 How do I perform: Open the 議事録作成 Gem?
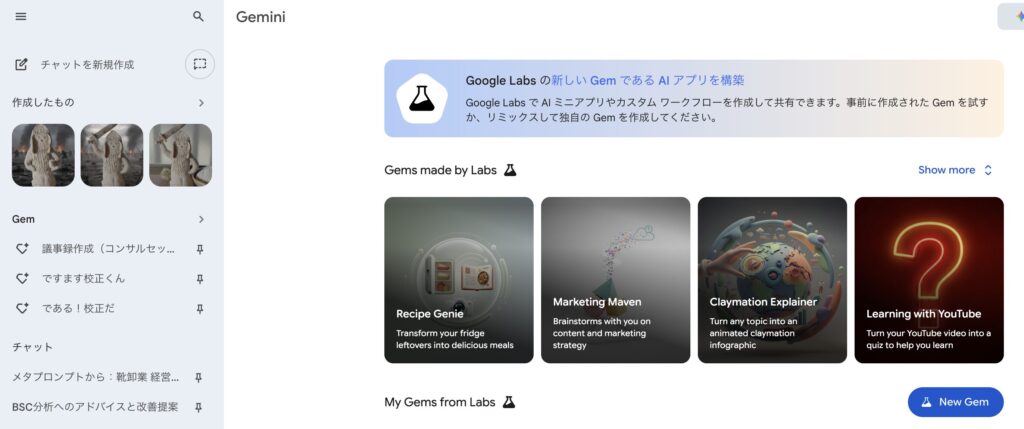coord(108,249)
